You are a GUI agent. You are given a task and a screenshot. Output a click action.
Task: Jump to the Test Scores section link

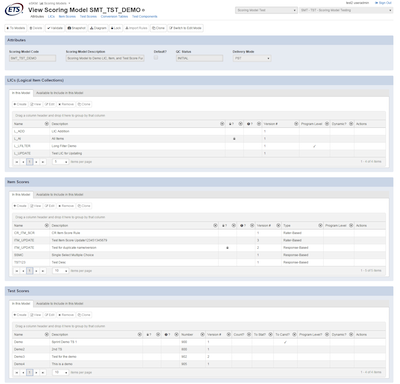click(x=88, y=16)
